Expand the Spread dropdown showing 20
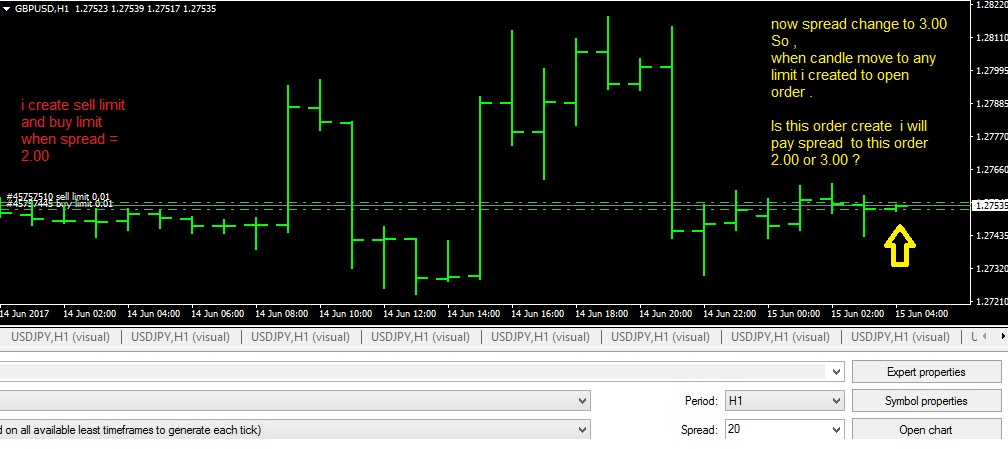Image resolution: width=1008 pixels, height=449 pixels. pos(836,429)
